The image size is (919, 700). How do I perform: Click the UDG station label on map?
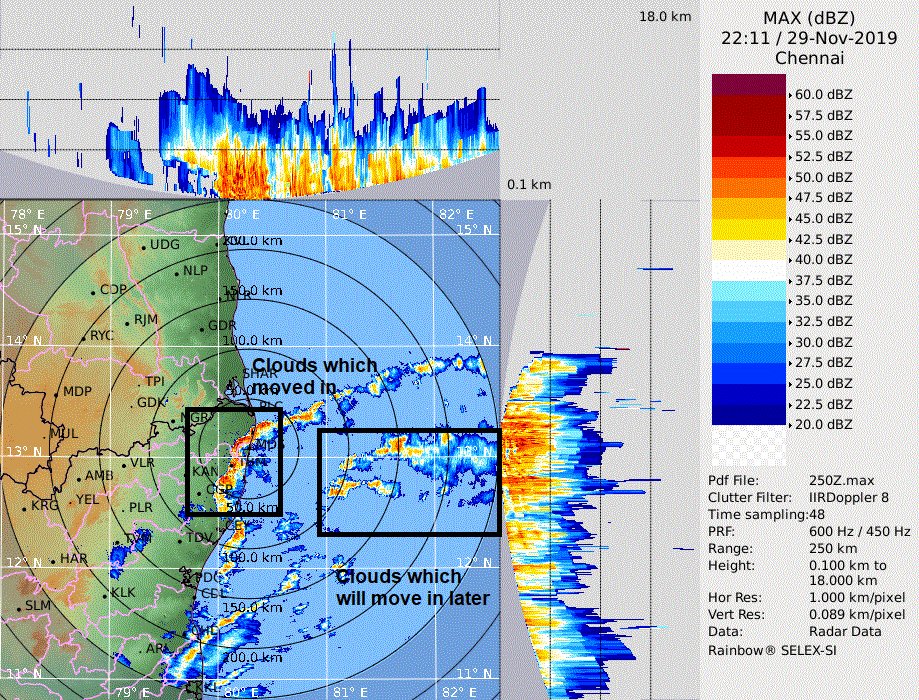[x=165, y=244]
